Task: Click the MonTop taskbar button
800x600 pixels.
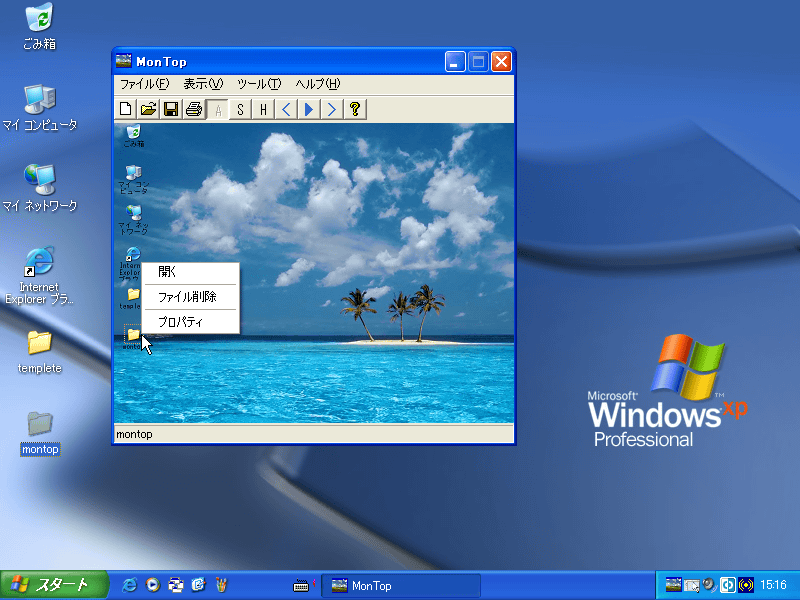Action: (x=401, y=586)
